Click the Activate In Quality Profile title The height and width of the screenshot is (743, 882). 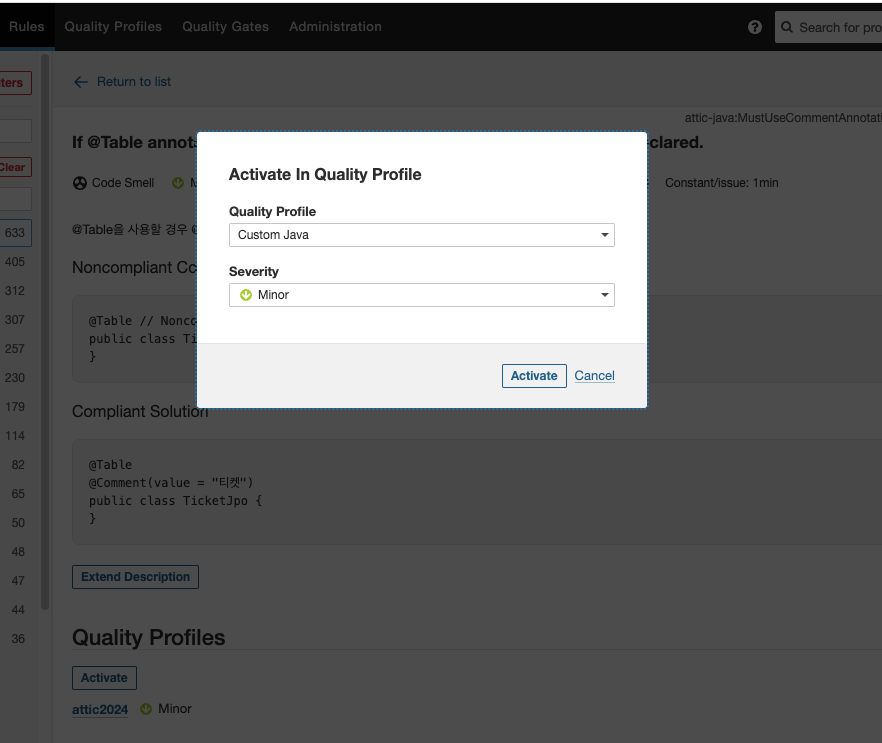coord(325,175)
